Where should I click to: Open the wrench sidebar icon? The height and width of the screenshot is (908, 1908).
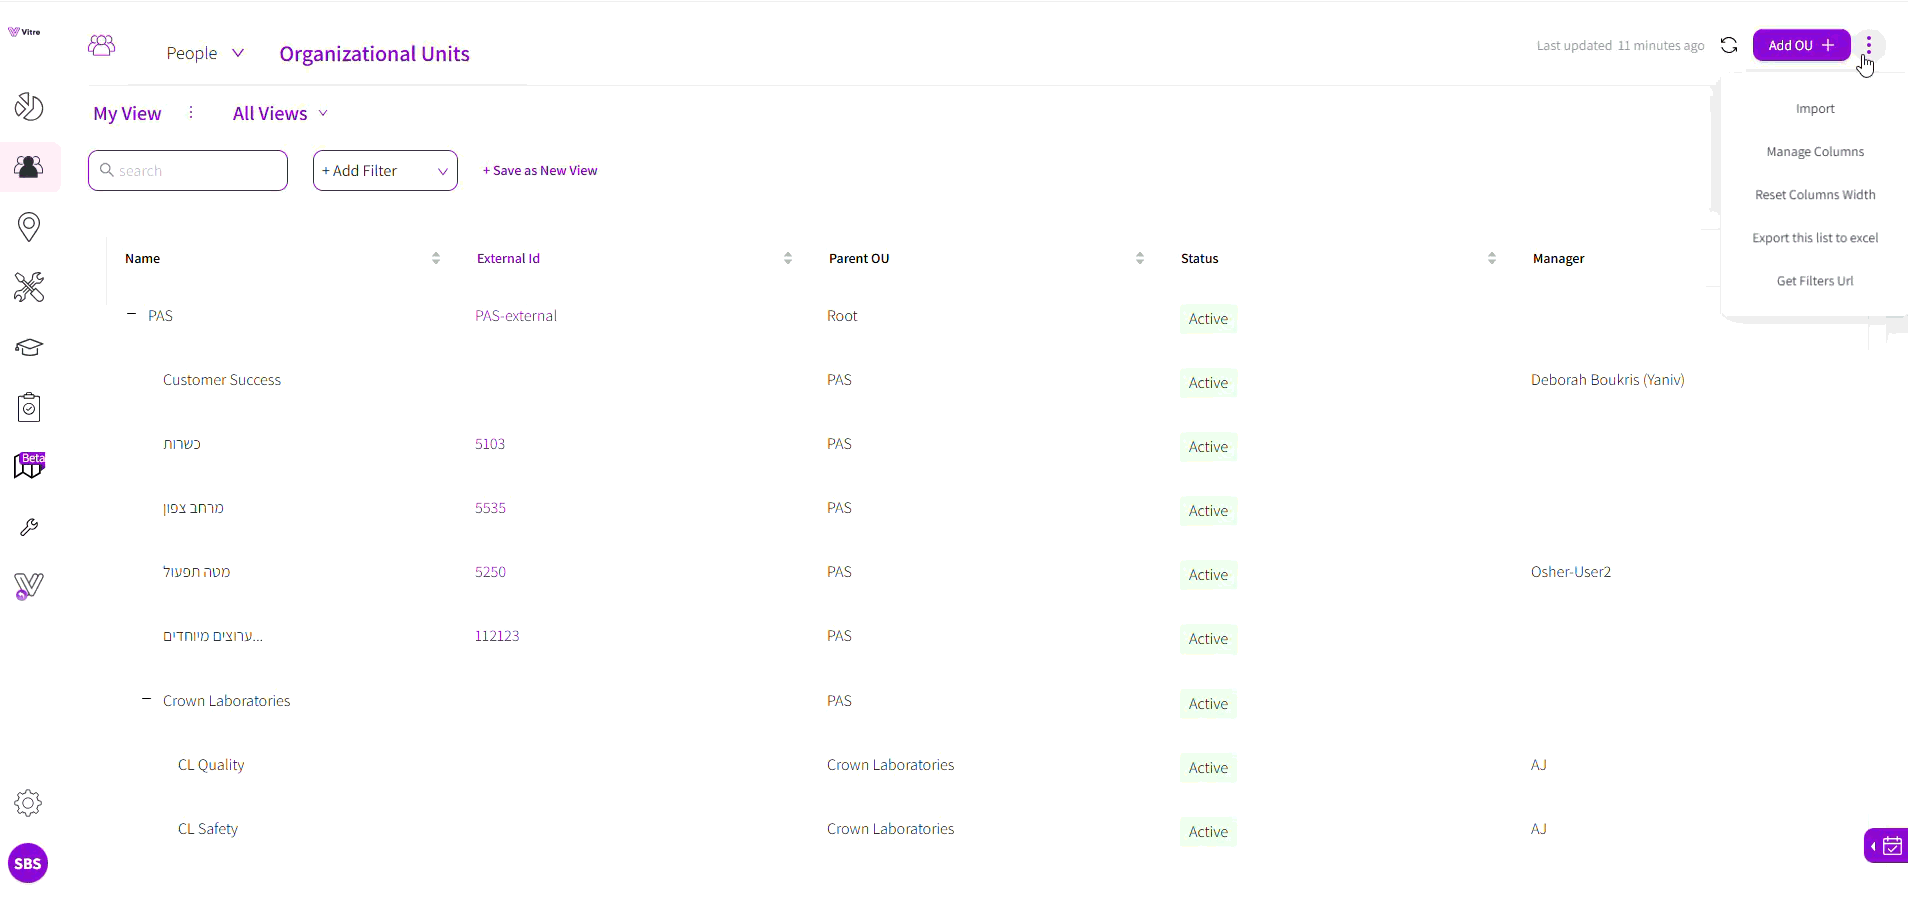tap(29, 527)
